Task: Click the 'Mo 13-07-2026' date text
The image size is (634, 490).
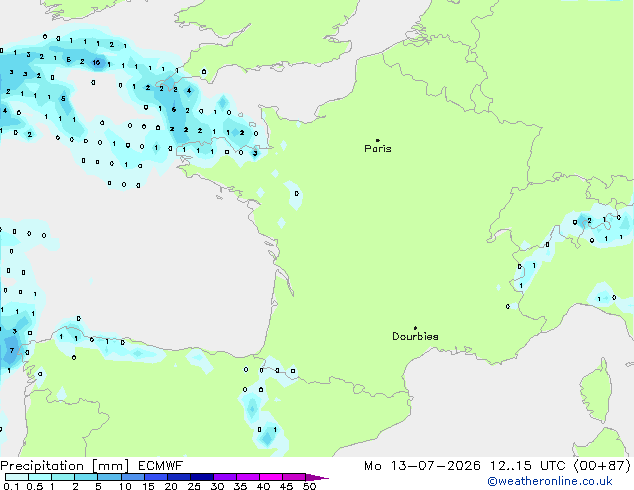Action: coord(422,466)
